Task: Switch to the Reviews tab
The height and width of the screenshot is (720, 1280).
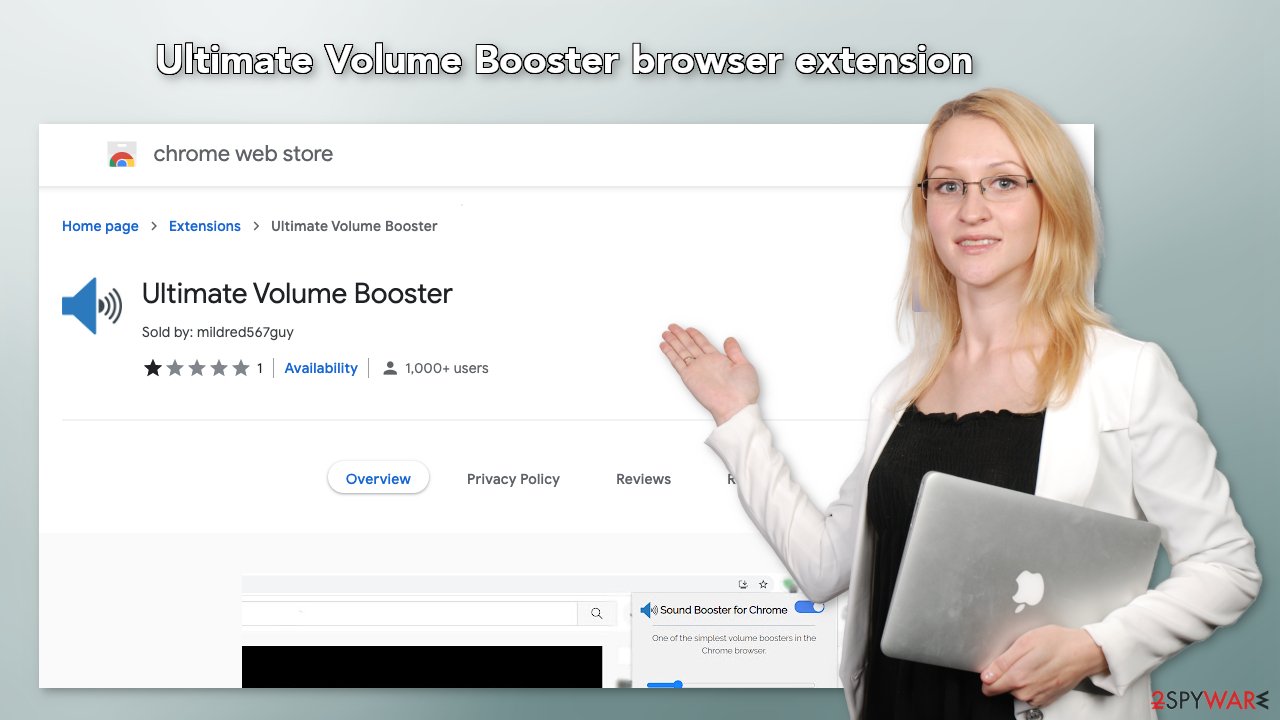Action: (x=643, y=479)
